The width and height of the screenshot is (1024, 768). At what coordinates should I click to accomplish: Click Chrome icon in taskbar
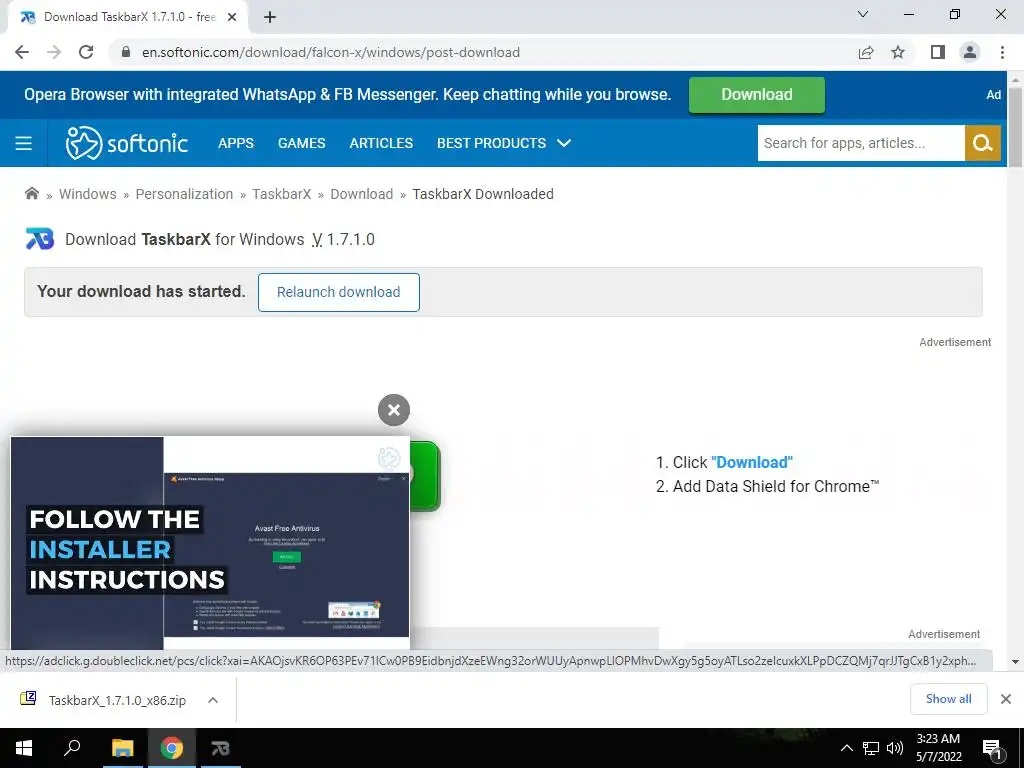click(x=172, y=748)
